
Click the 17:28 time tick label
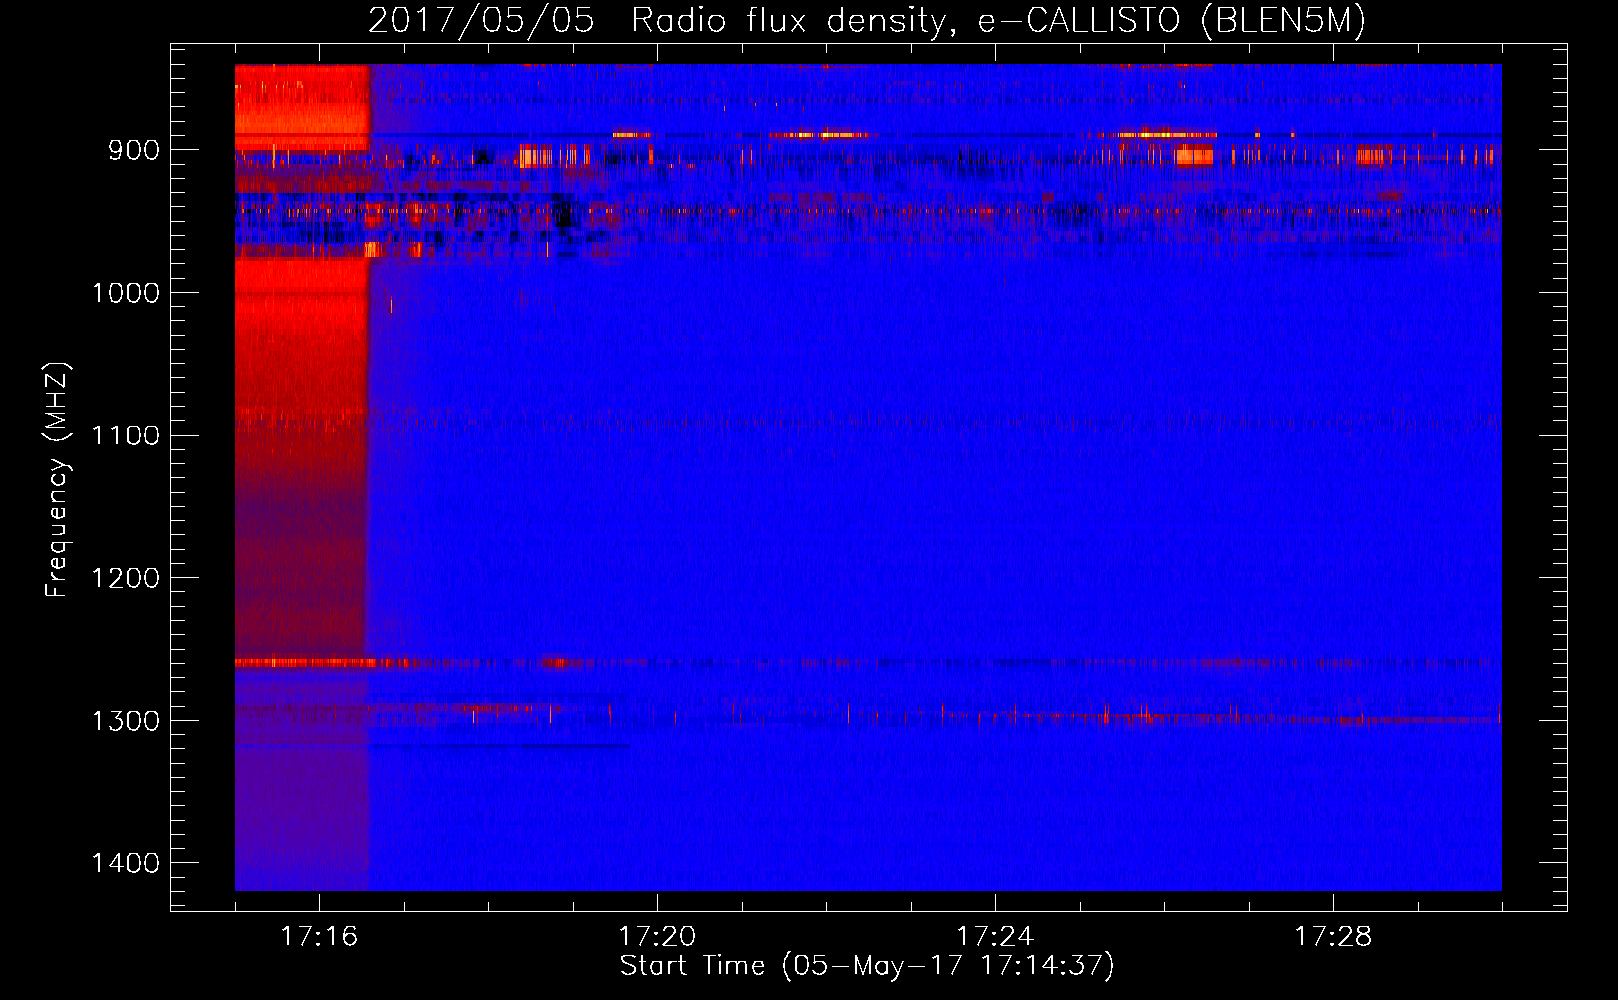[x=1333, y=937]
